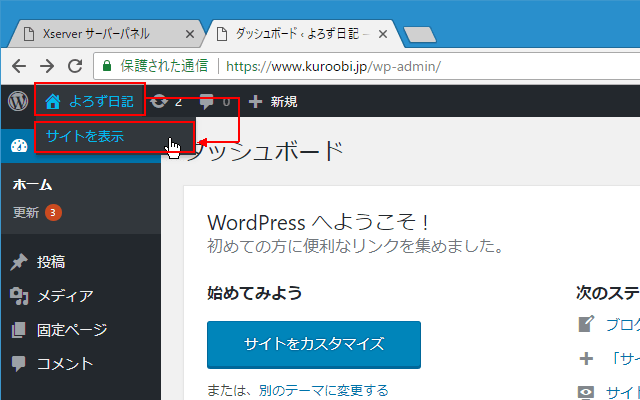
Task: Click the green padlock security icon
Action: click(x=107, y=66)
